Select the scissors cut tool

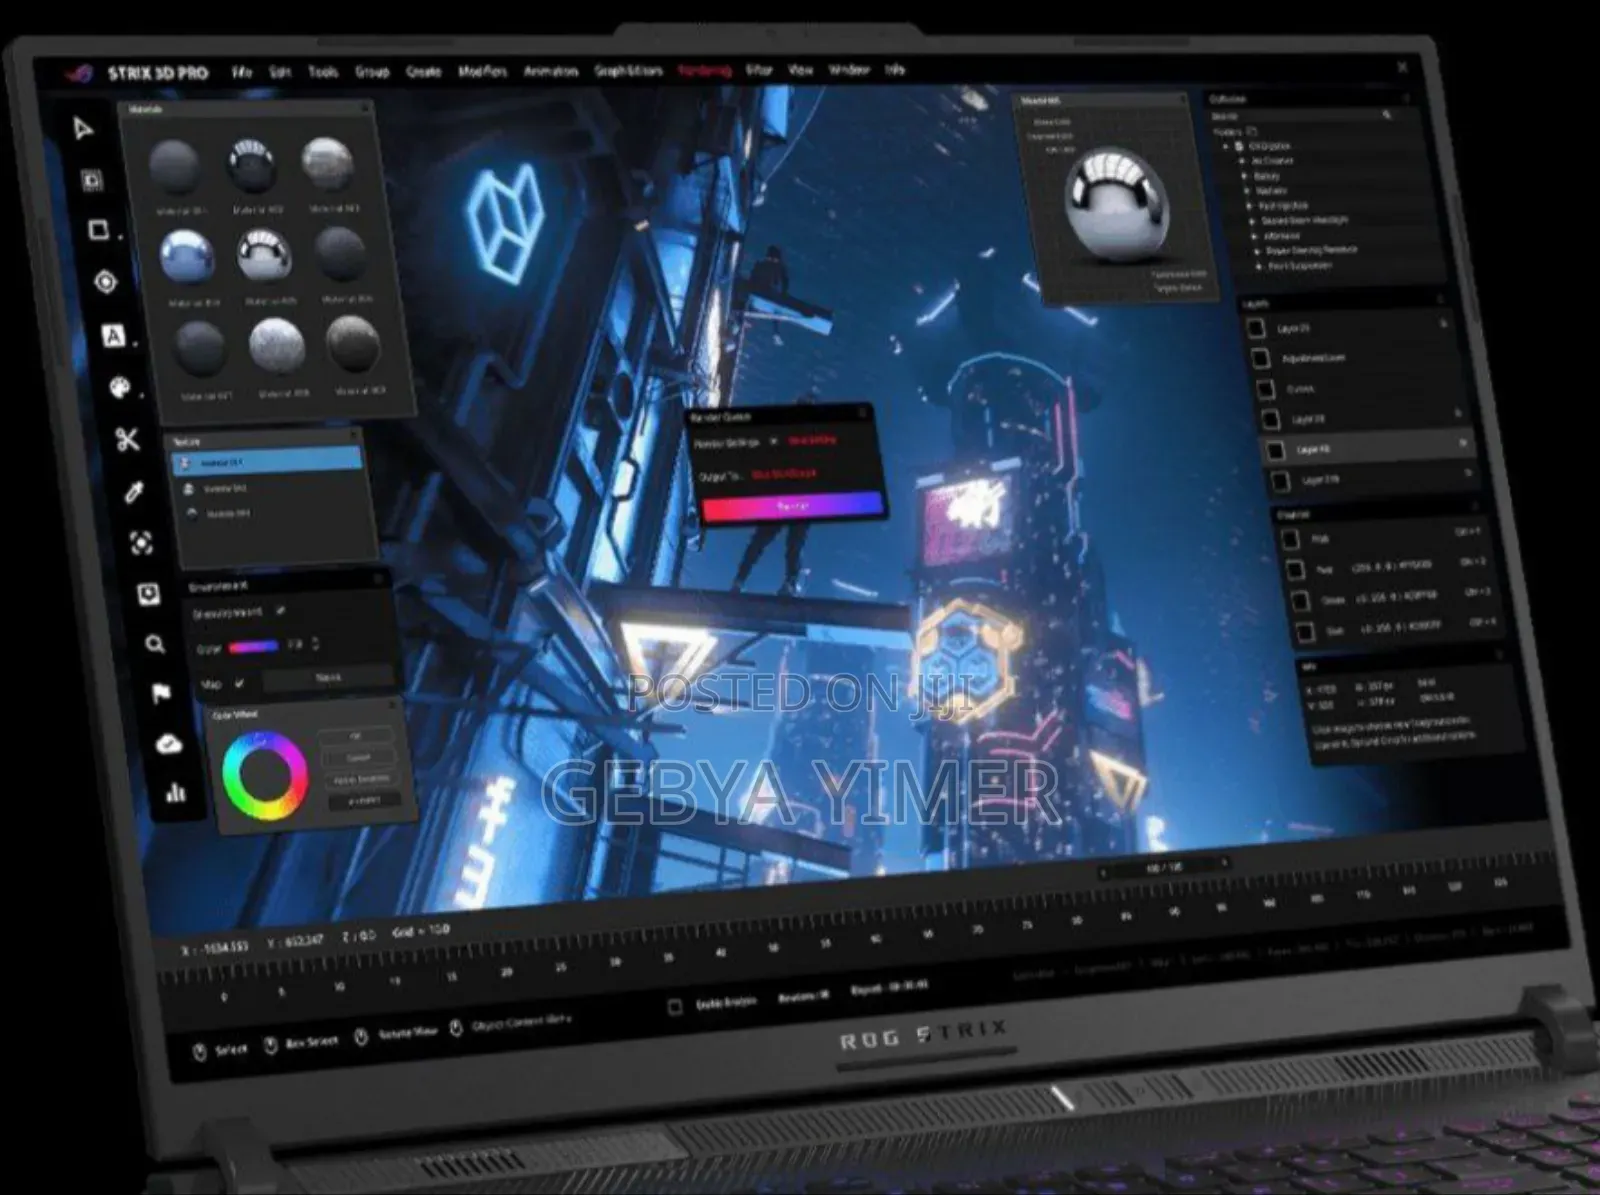point(127,439)
